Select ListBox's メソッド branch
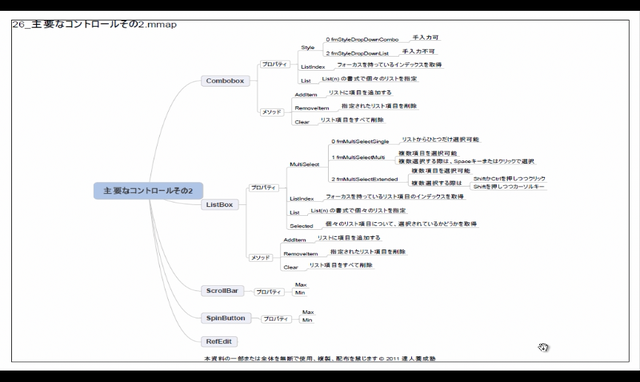The width and height of the screenshot is (640, 382). (x=260, y=258)
